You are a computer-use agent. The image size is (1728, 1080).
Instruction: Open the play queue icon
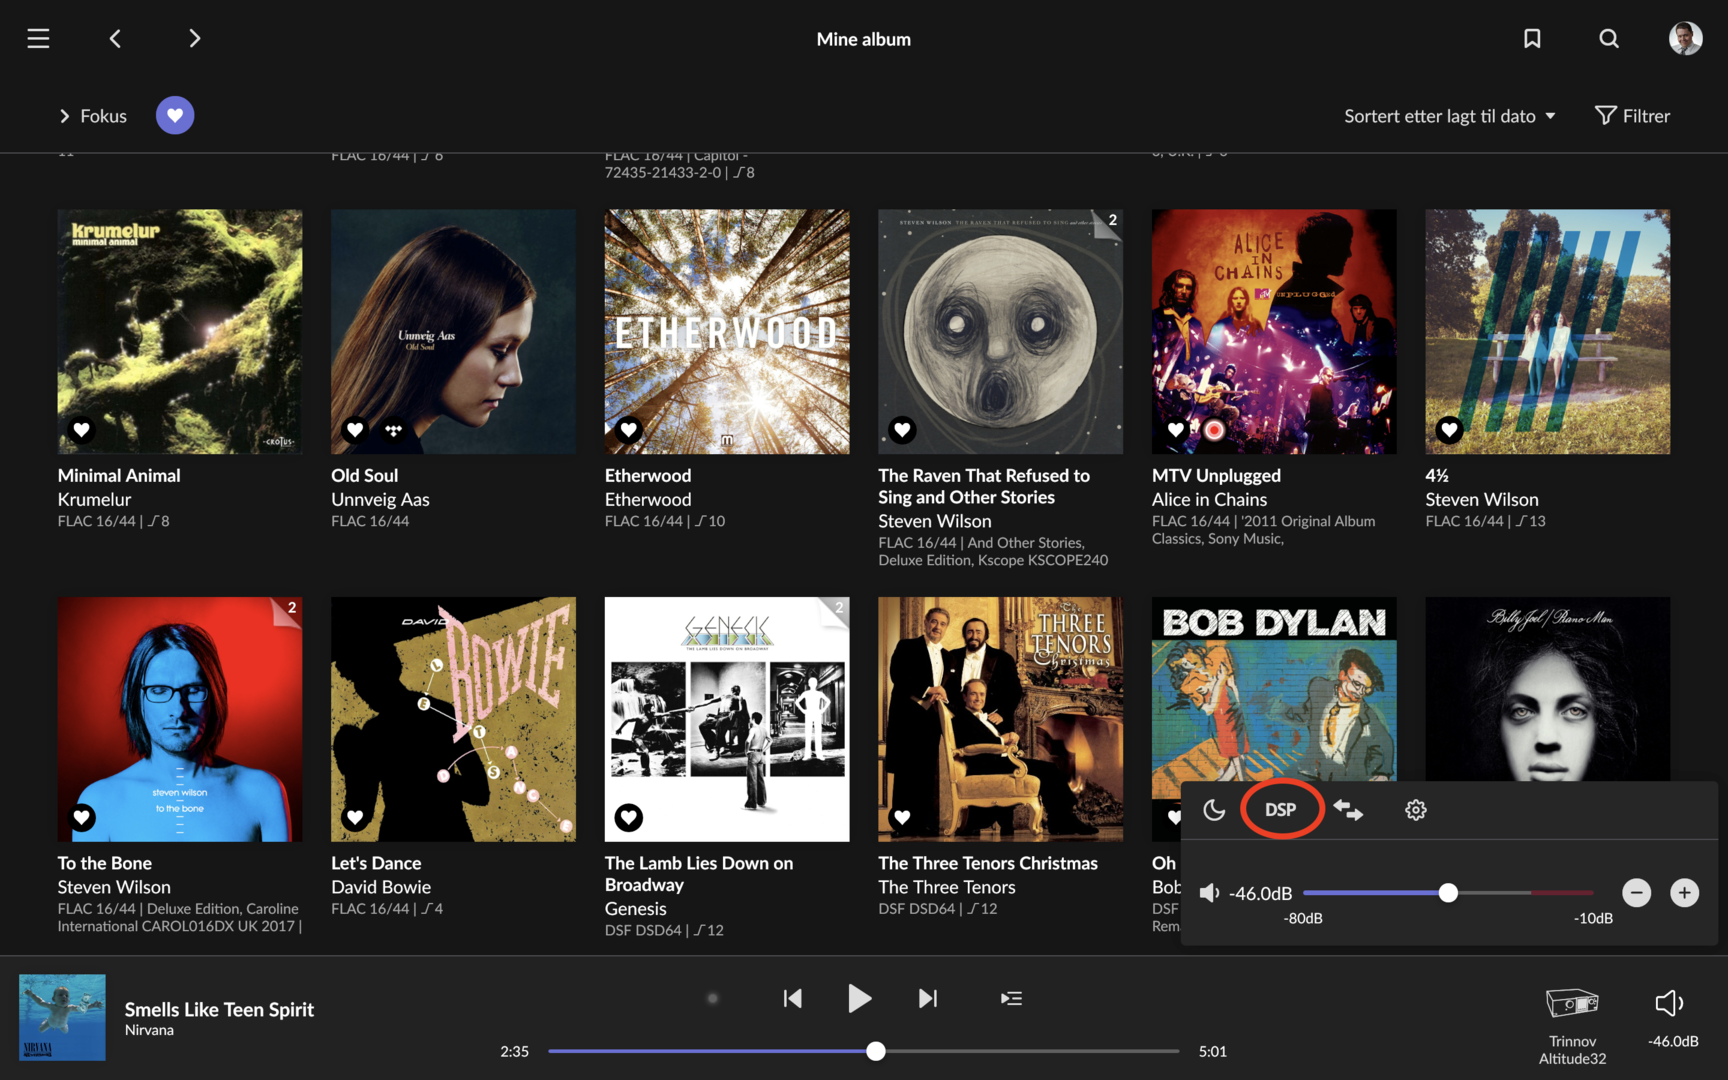coord(1011,998)
